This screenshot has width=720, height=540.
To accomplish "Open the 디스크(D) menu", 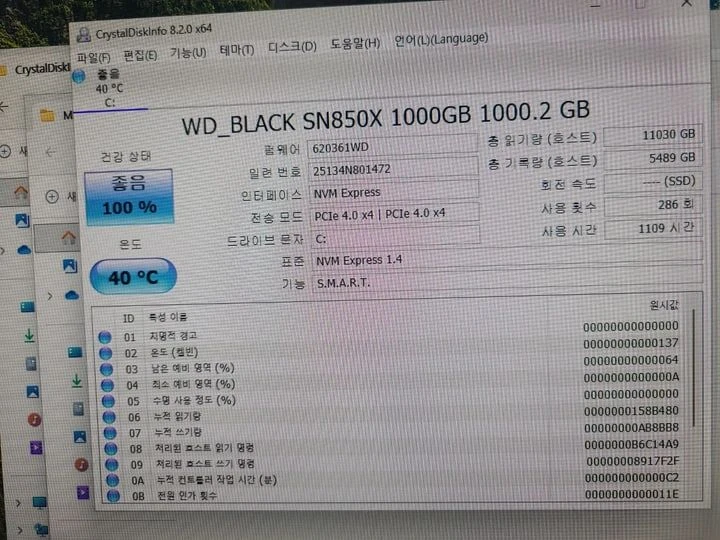I will pos(292,47).
